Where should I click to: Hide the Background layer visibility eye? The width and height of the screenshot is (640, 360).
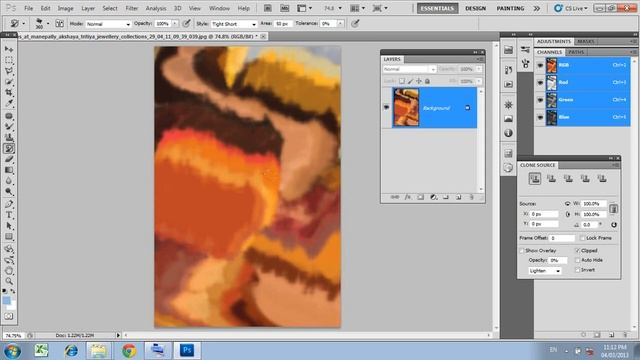tap(386, 107)
